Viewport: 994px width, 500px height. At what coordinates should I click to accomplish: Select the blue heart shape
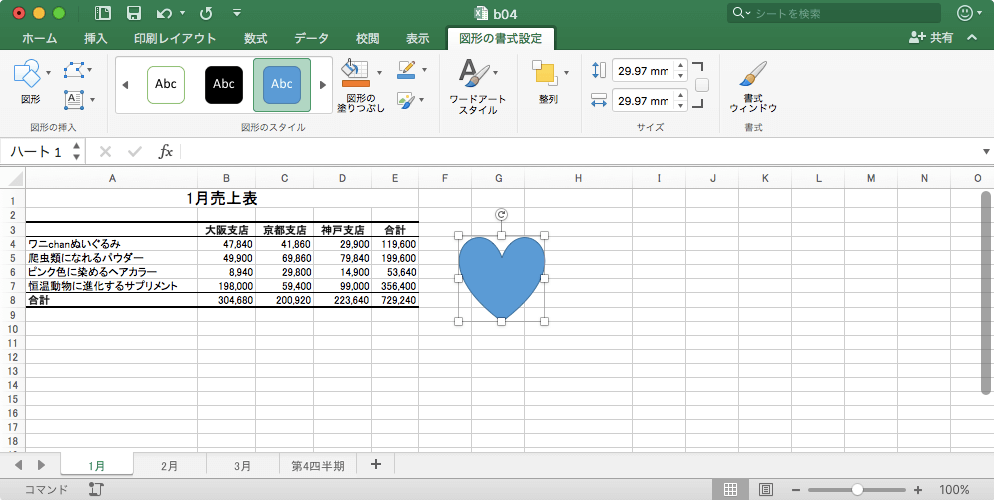501,277
